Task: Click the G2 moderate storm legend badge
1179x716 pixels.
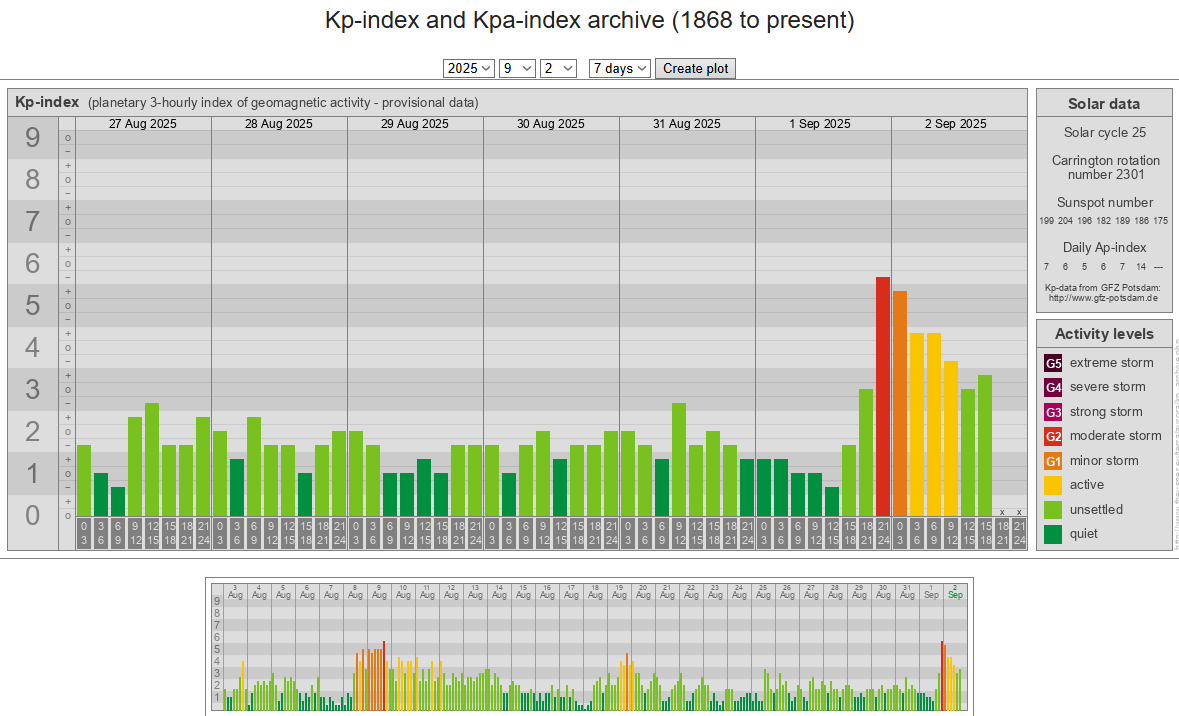Action: pyautogui.click(x=1053, y=436)
